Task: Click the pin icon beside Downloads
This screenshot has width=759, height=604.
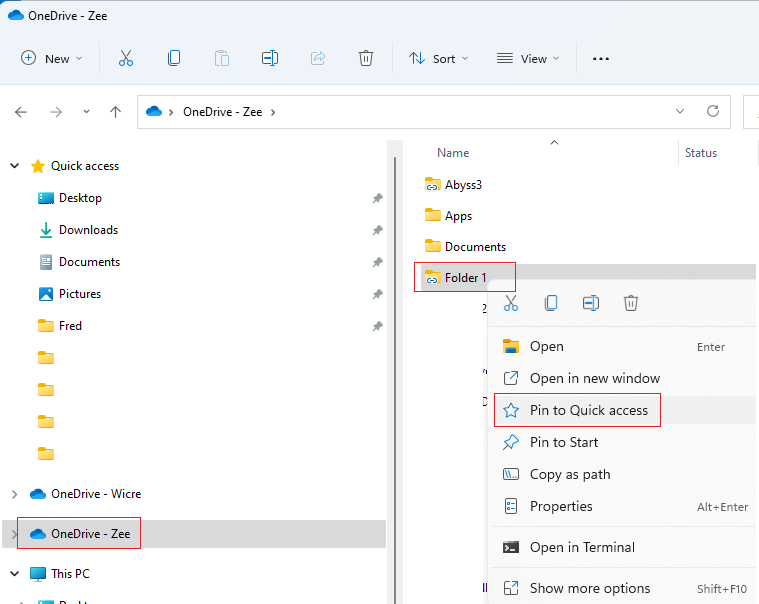Action: (378, 230)
